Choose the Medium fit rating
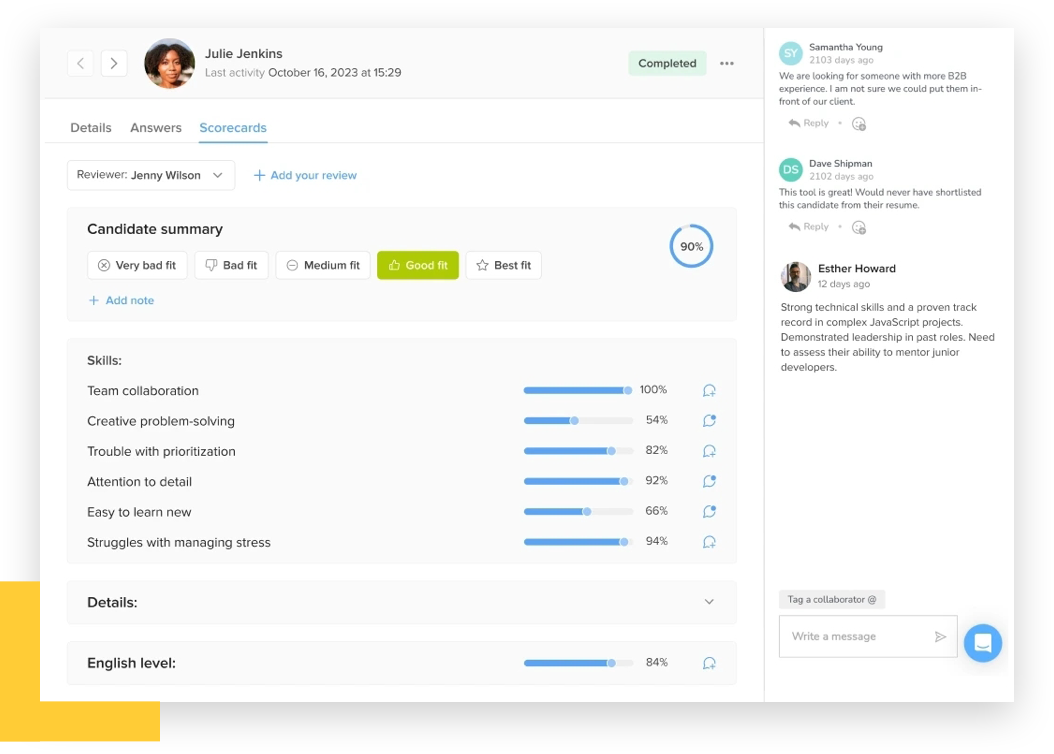This screenshot has width=1054, height=754. pos(323,265)
